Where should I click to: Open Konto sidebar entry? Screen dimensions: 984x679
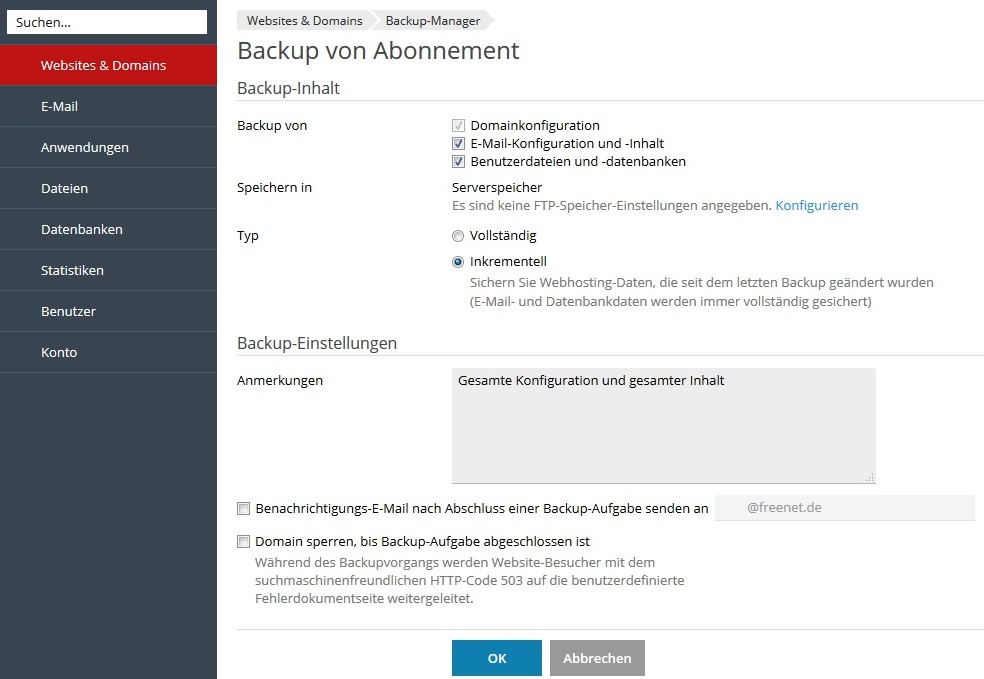click(108, 353)
